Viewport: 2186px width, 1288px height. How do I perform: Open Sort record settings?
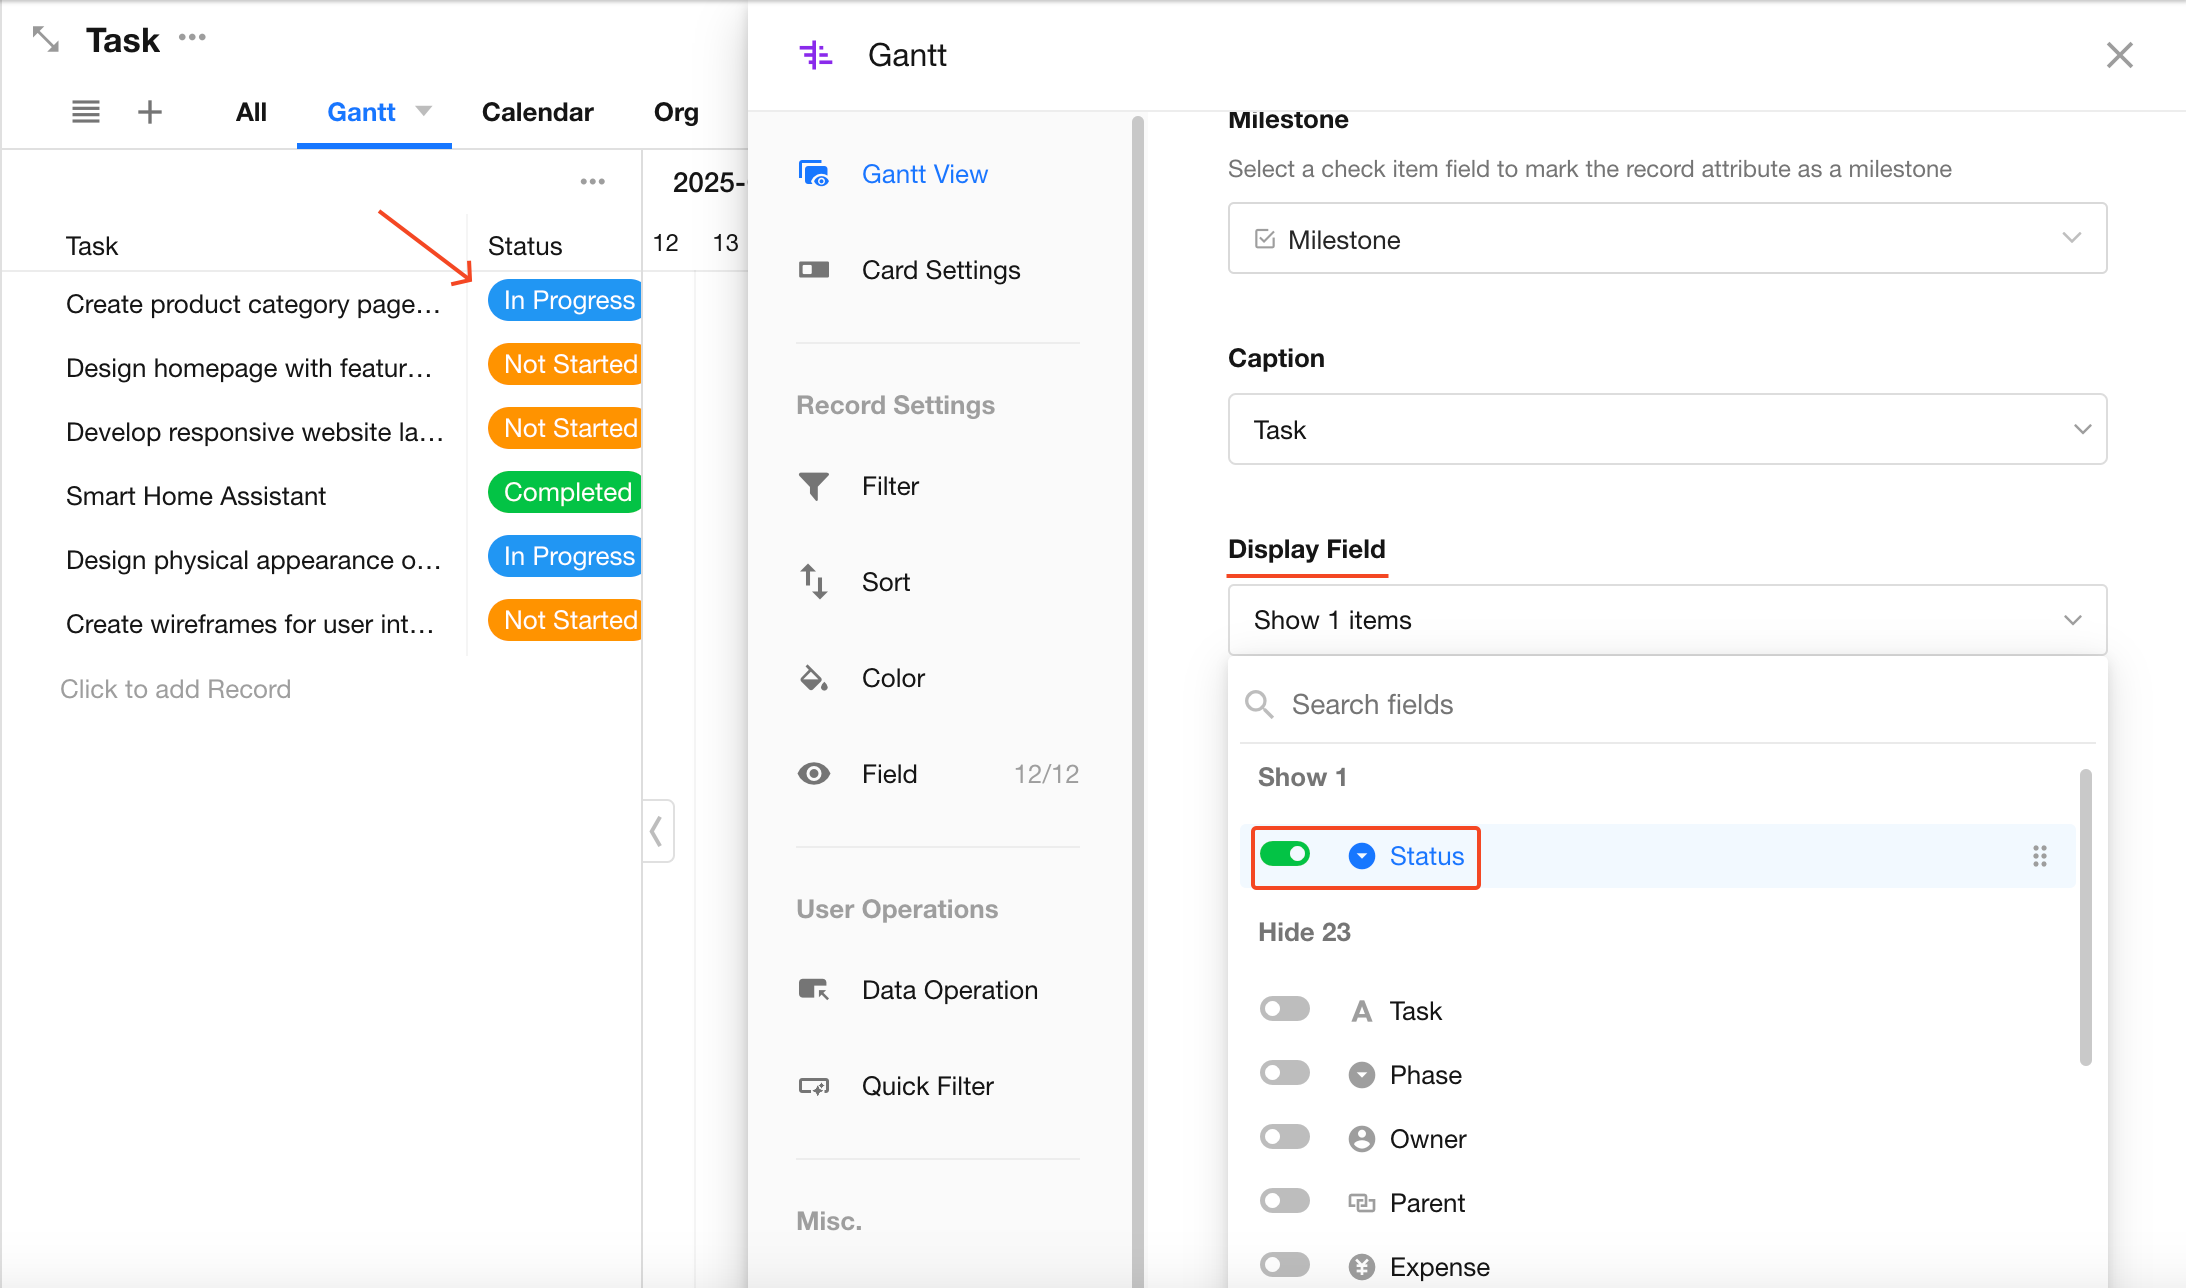885,582
